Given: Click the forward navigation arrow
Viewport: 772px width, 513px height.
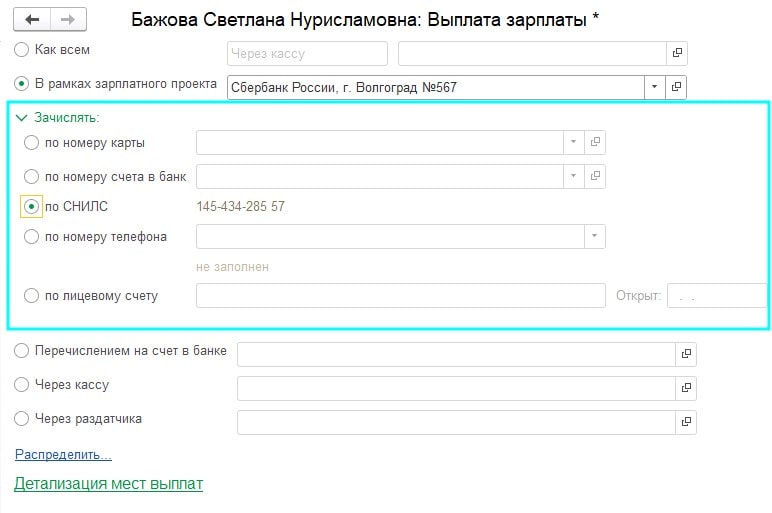Looking at the screenshot, I should [x=67, y=19].
